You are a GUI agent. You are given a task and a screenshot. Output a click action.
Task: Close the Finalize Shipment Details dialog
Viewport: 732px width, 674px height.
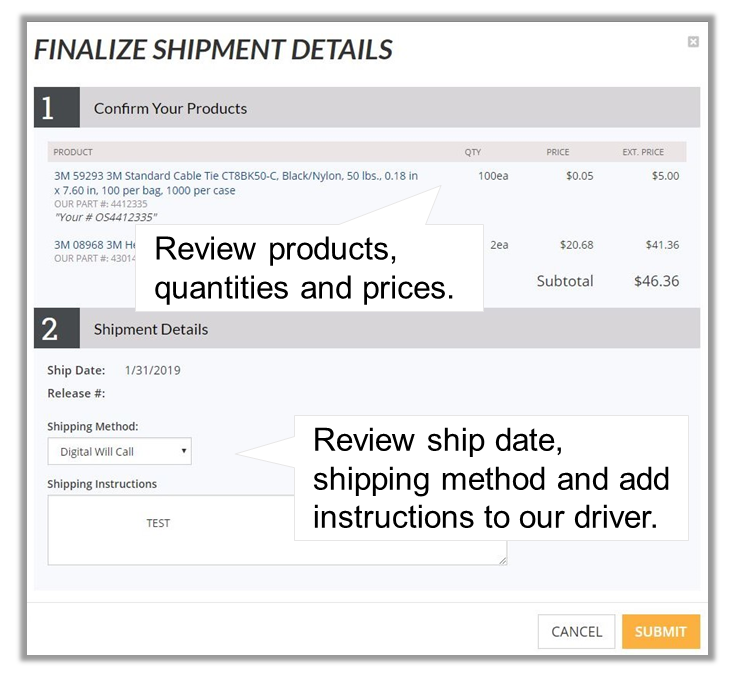point(693,42)
